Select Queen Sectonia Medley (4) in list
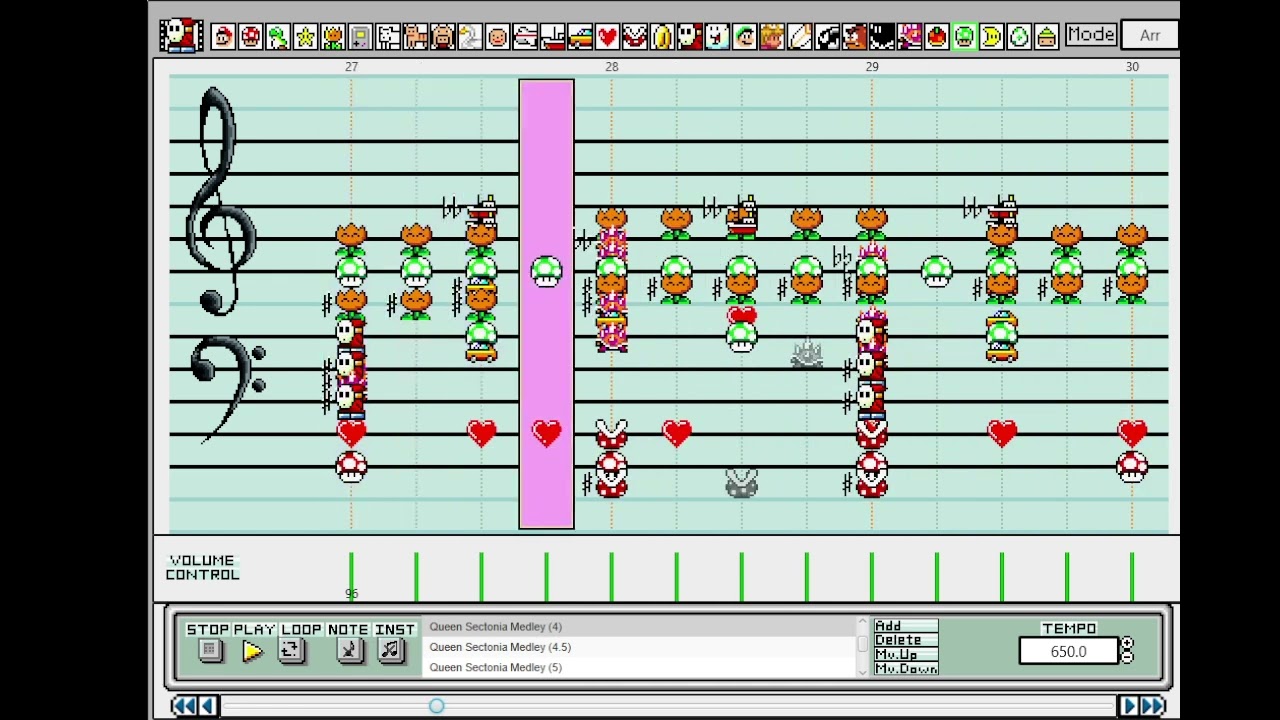Screen dimensions: 1280x720 pyautogui.click(x=640, y=627)
